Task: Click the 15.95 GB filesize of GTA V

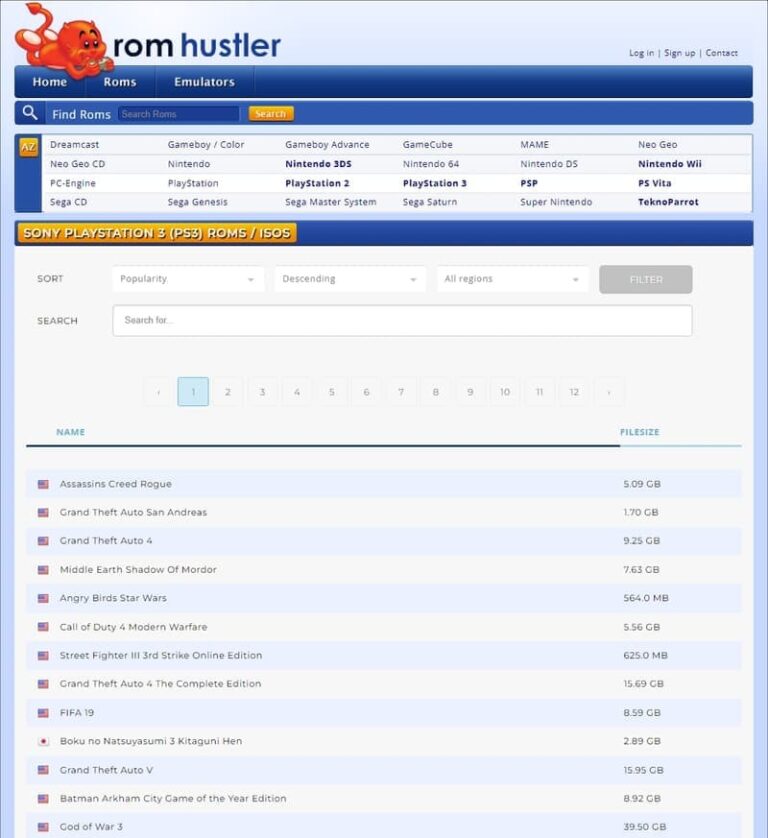Action: (x=643, y=770)
